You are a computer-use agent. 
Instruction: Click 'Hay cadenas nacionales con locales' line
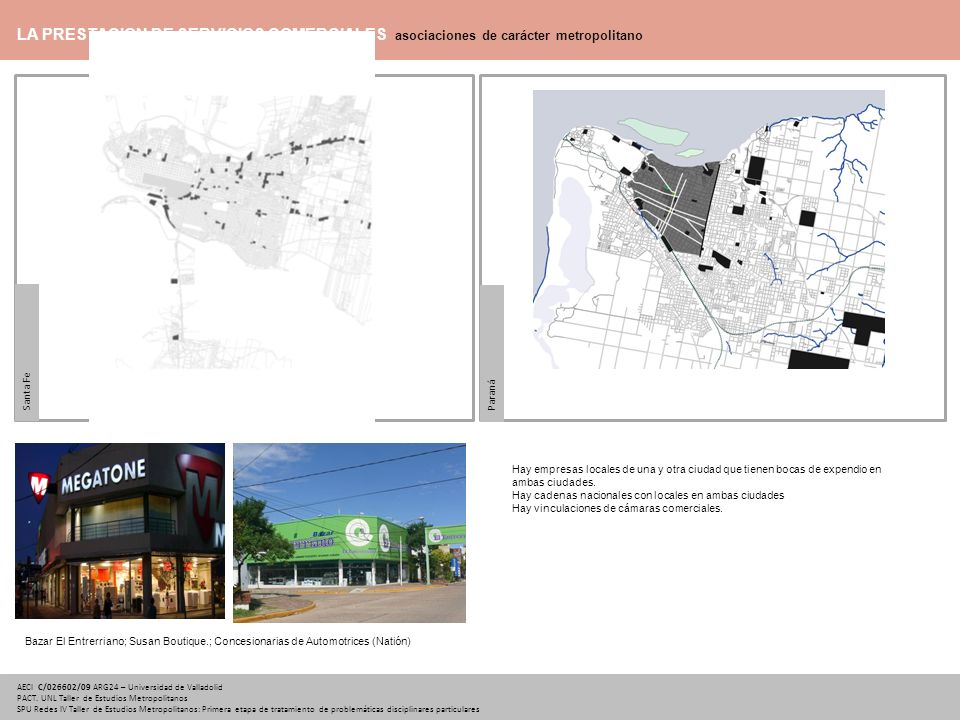pos(648,495)
